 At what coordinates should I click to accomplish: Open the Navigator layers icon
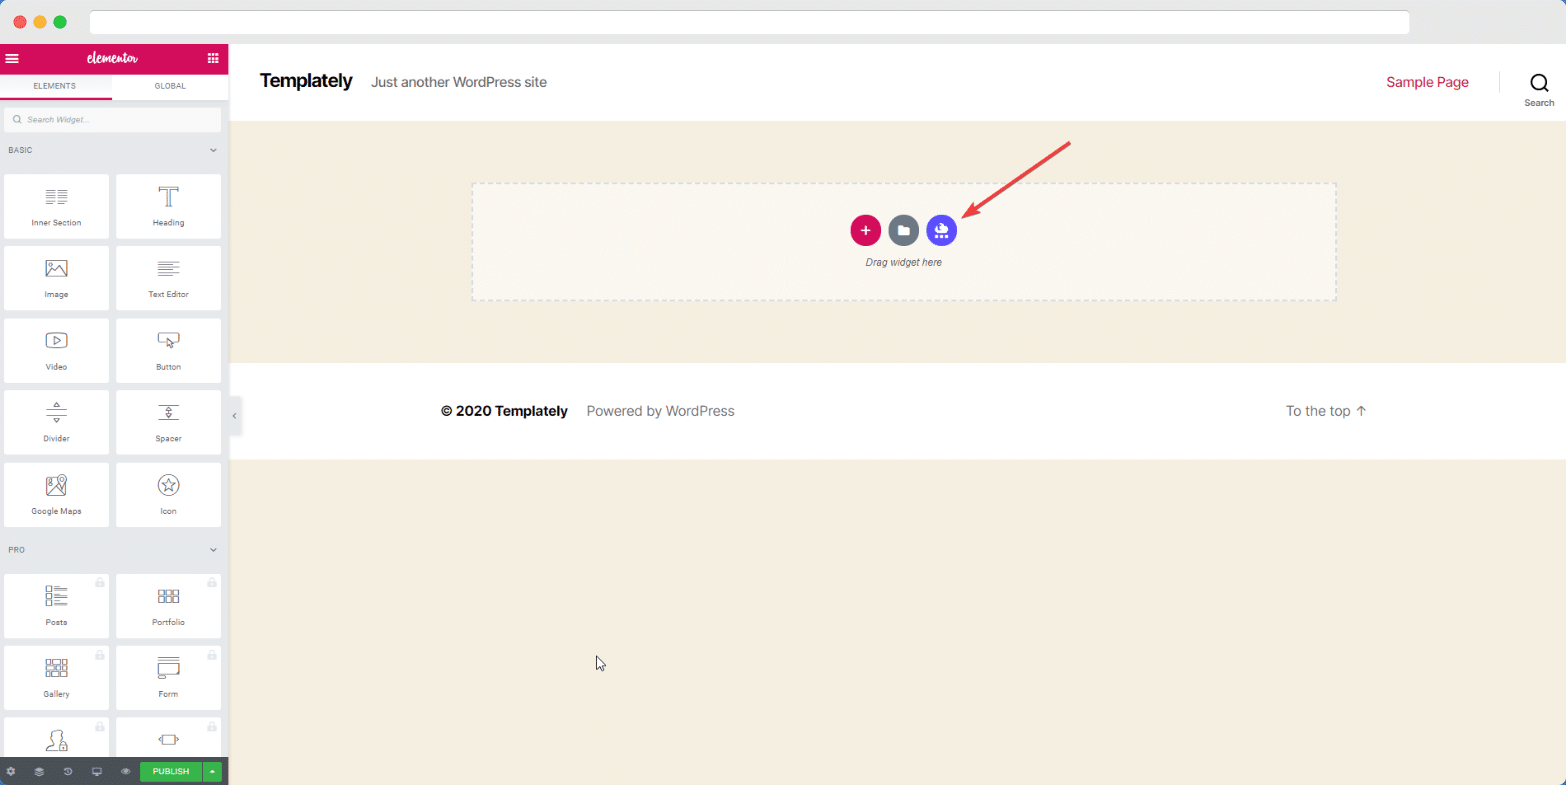pos(39,772)
